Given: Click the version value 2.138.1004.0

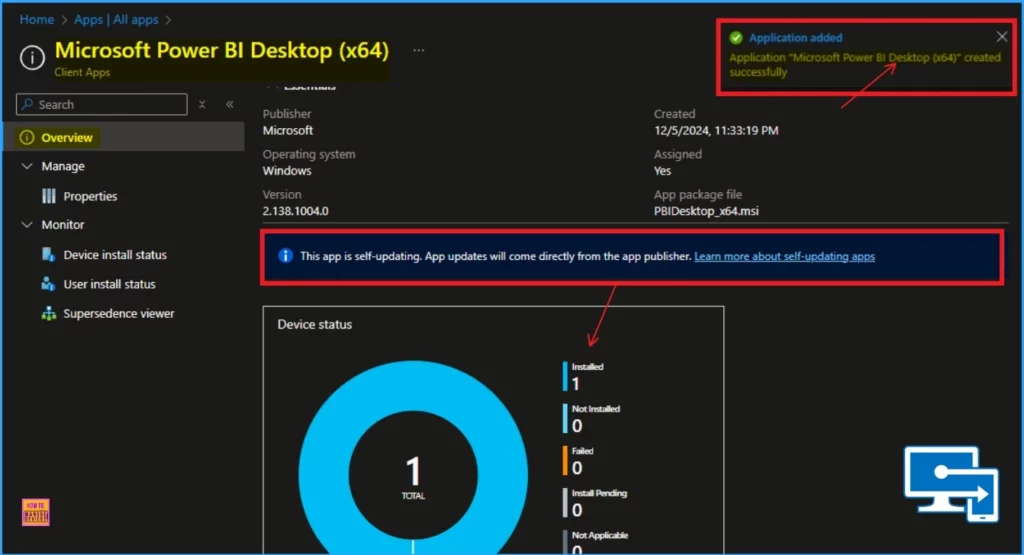Looking at the screenshot, I should click(295, 211).
